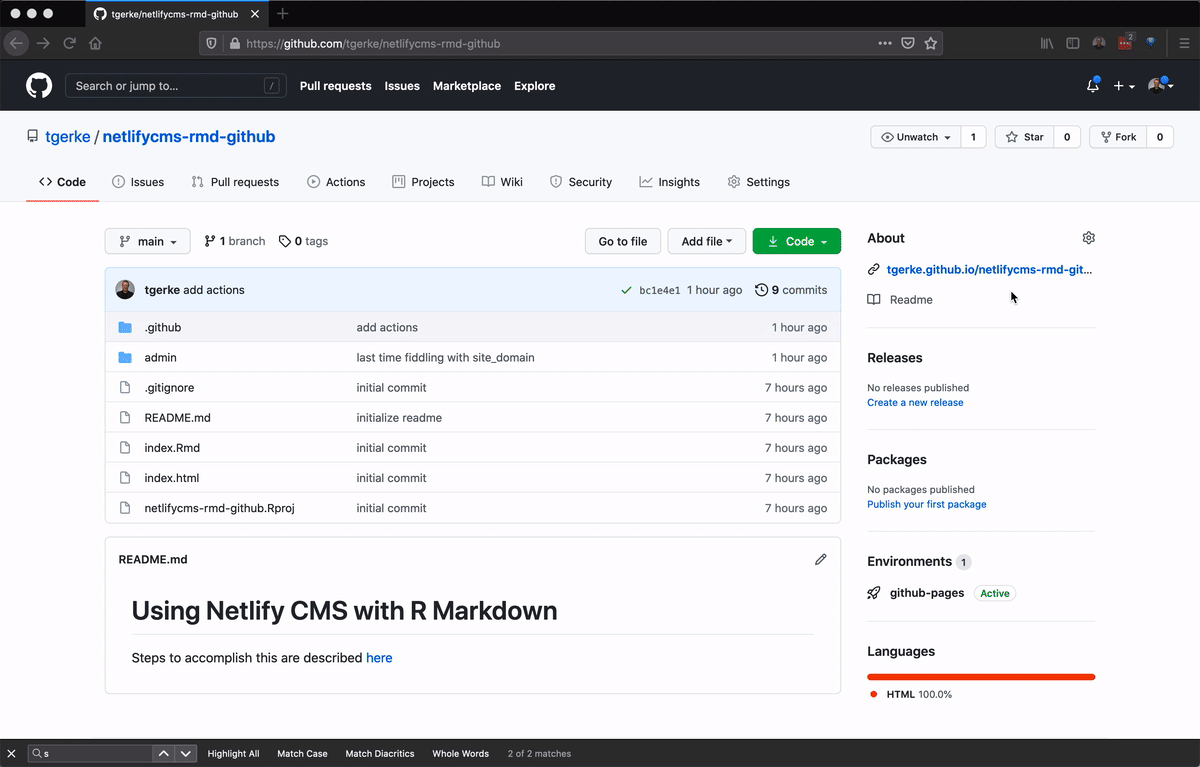The width and height of the screenshot is (1200, 767).
Task: Click the github-pages rocket icon
Action: point(874,593)
